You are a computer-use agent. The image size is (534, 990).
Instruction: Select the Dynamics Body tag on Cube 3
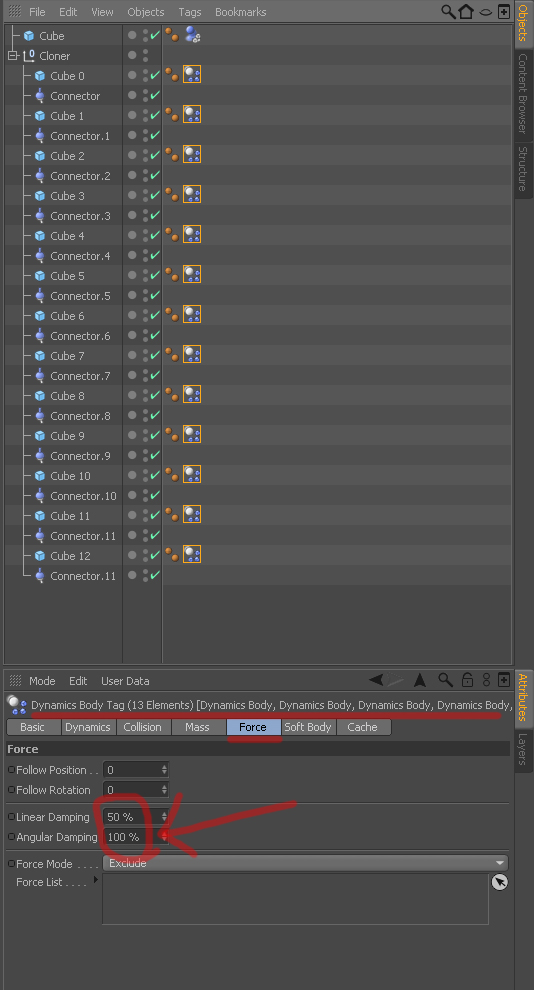(192, 195)
